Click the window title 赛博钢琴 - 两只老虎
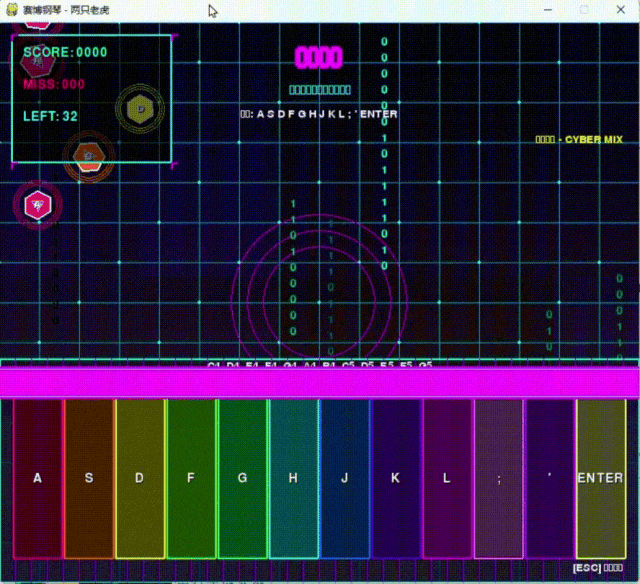 (66, 10)
